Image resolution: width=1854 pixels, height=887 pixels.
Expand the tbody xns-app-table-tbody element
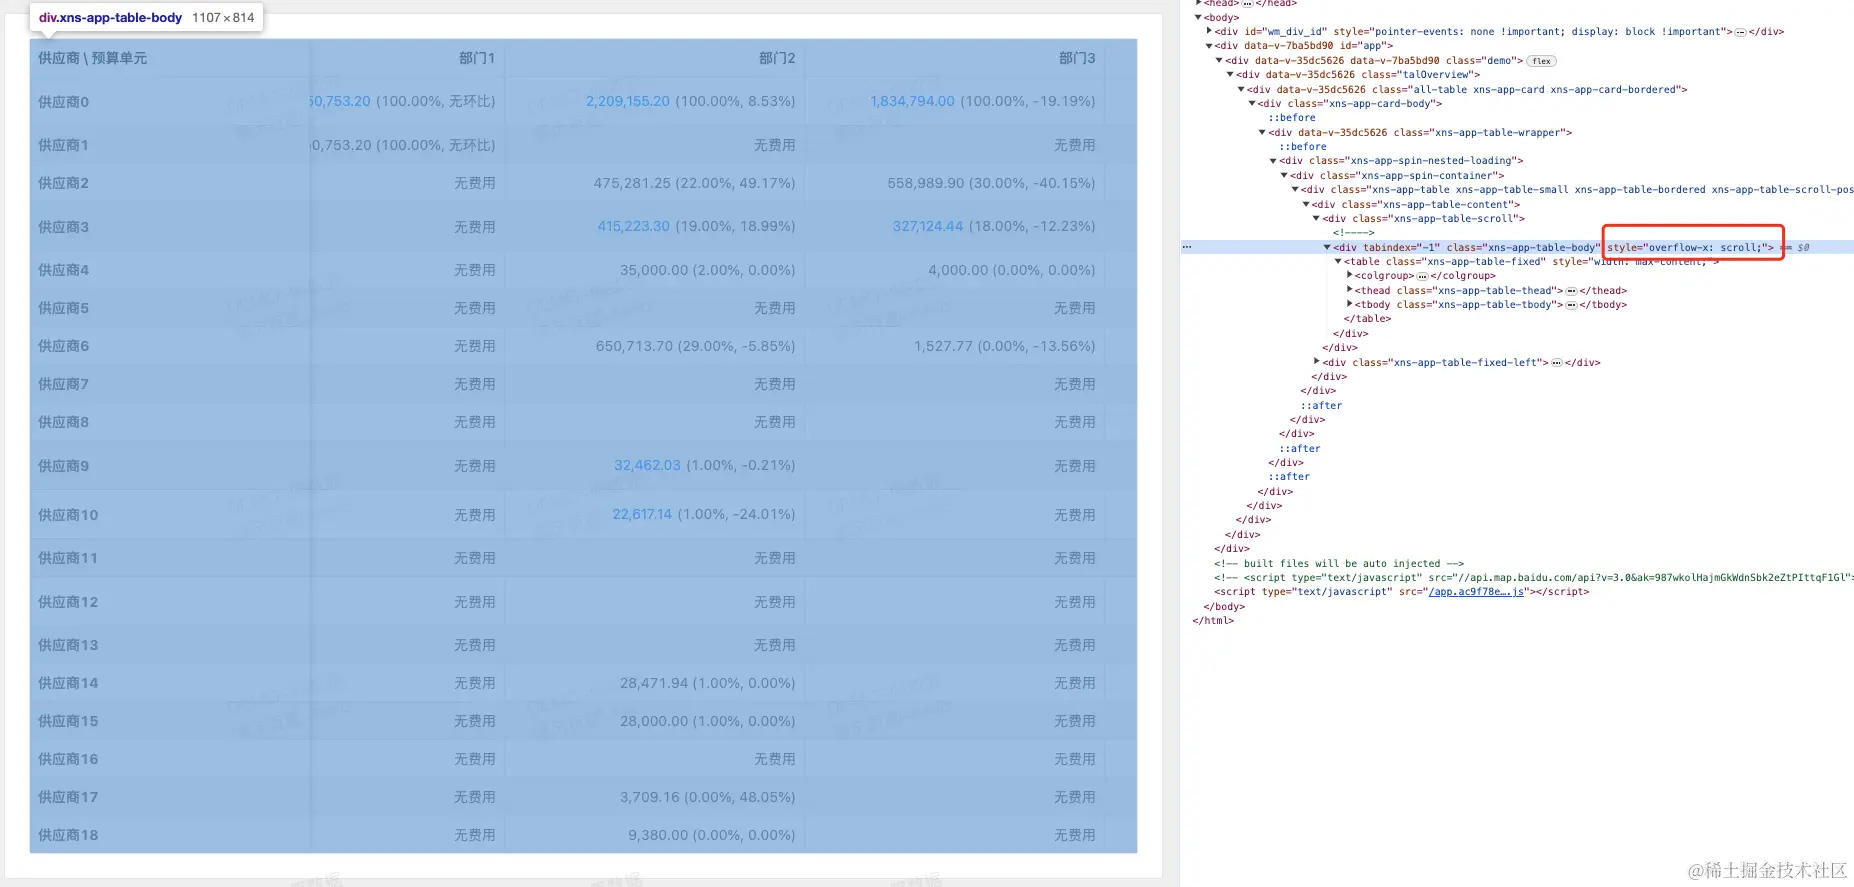click(1349, 305)
